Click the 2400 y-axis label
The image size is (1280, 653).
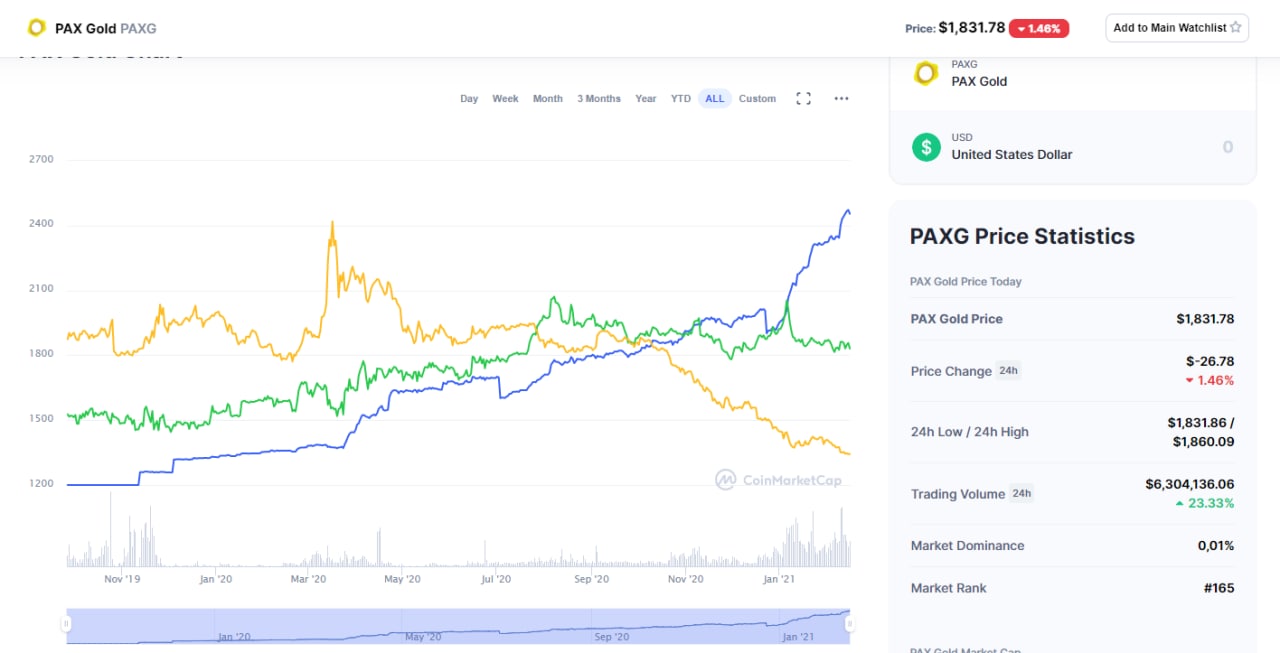click(42, 224)
